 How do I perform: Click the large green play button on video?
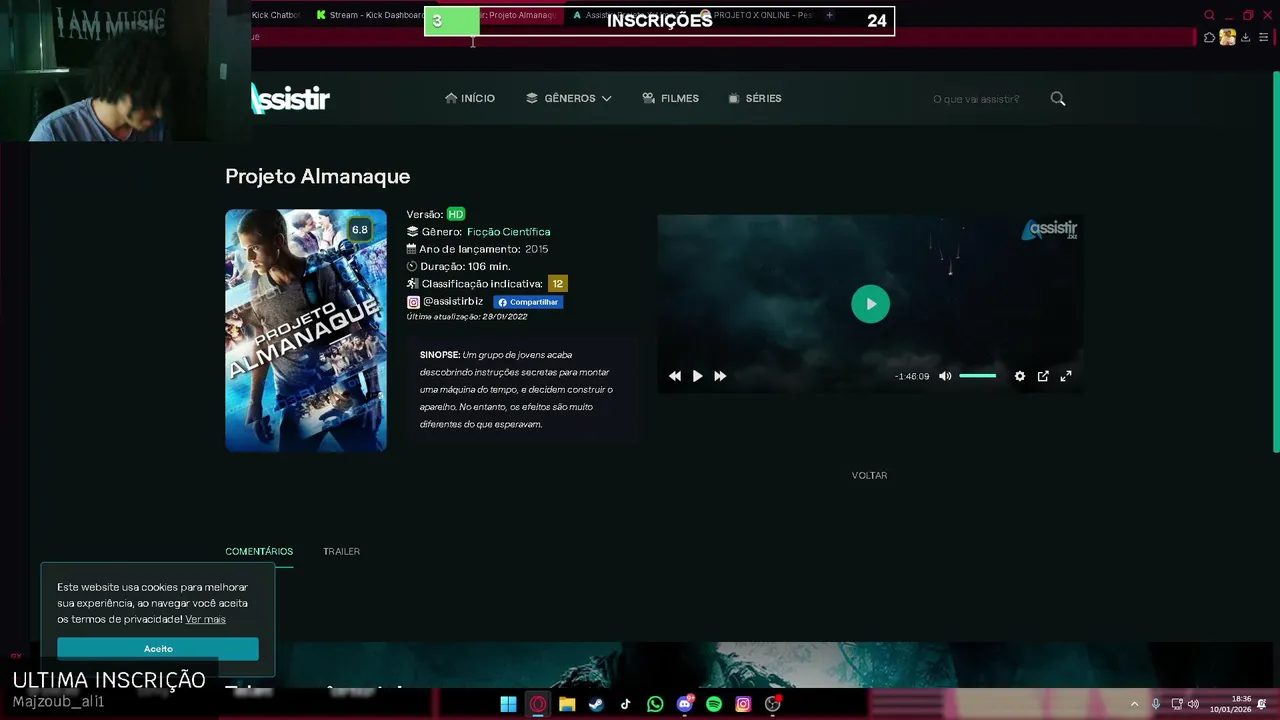tap(870, 304)
